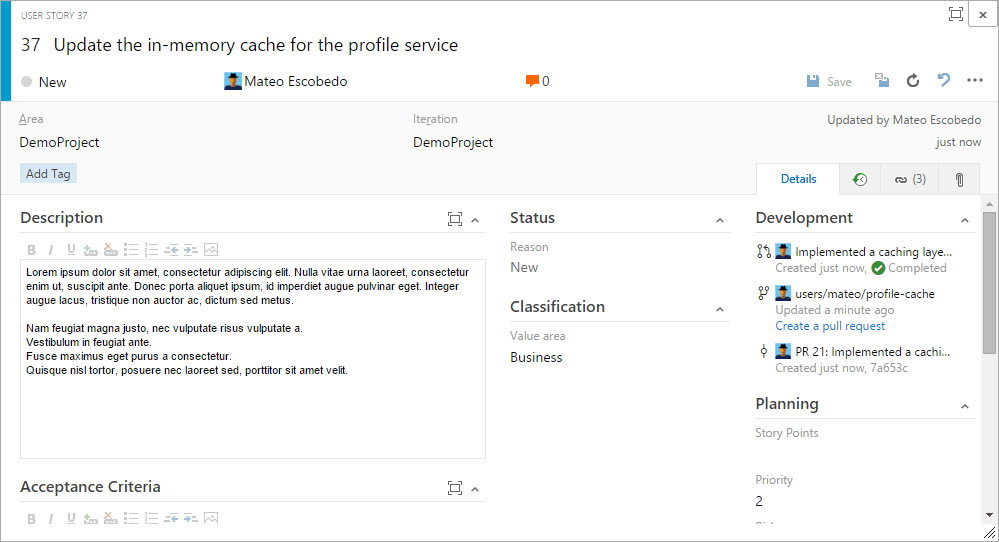This screenshot has width=999, height=542.
Task: Refresh the work item
Action: pyautogui.click(x=913, y=81)
